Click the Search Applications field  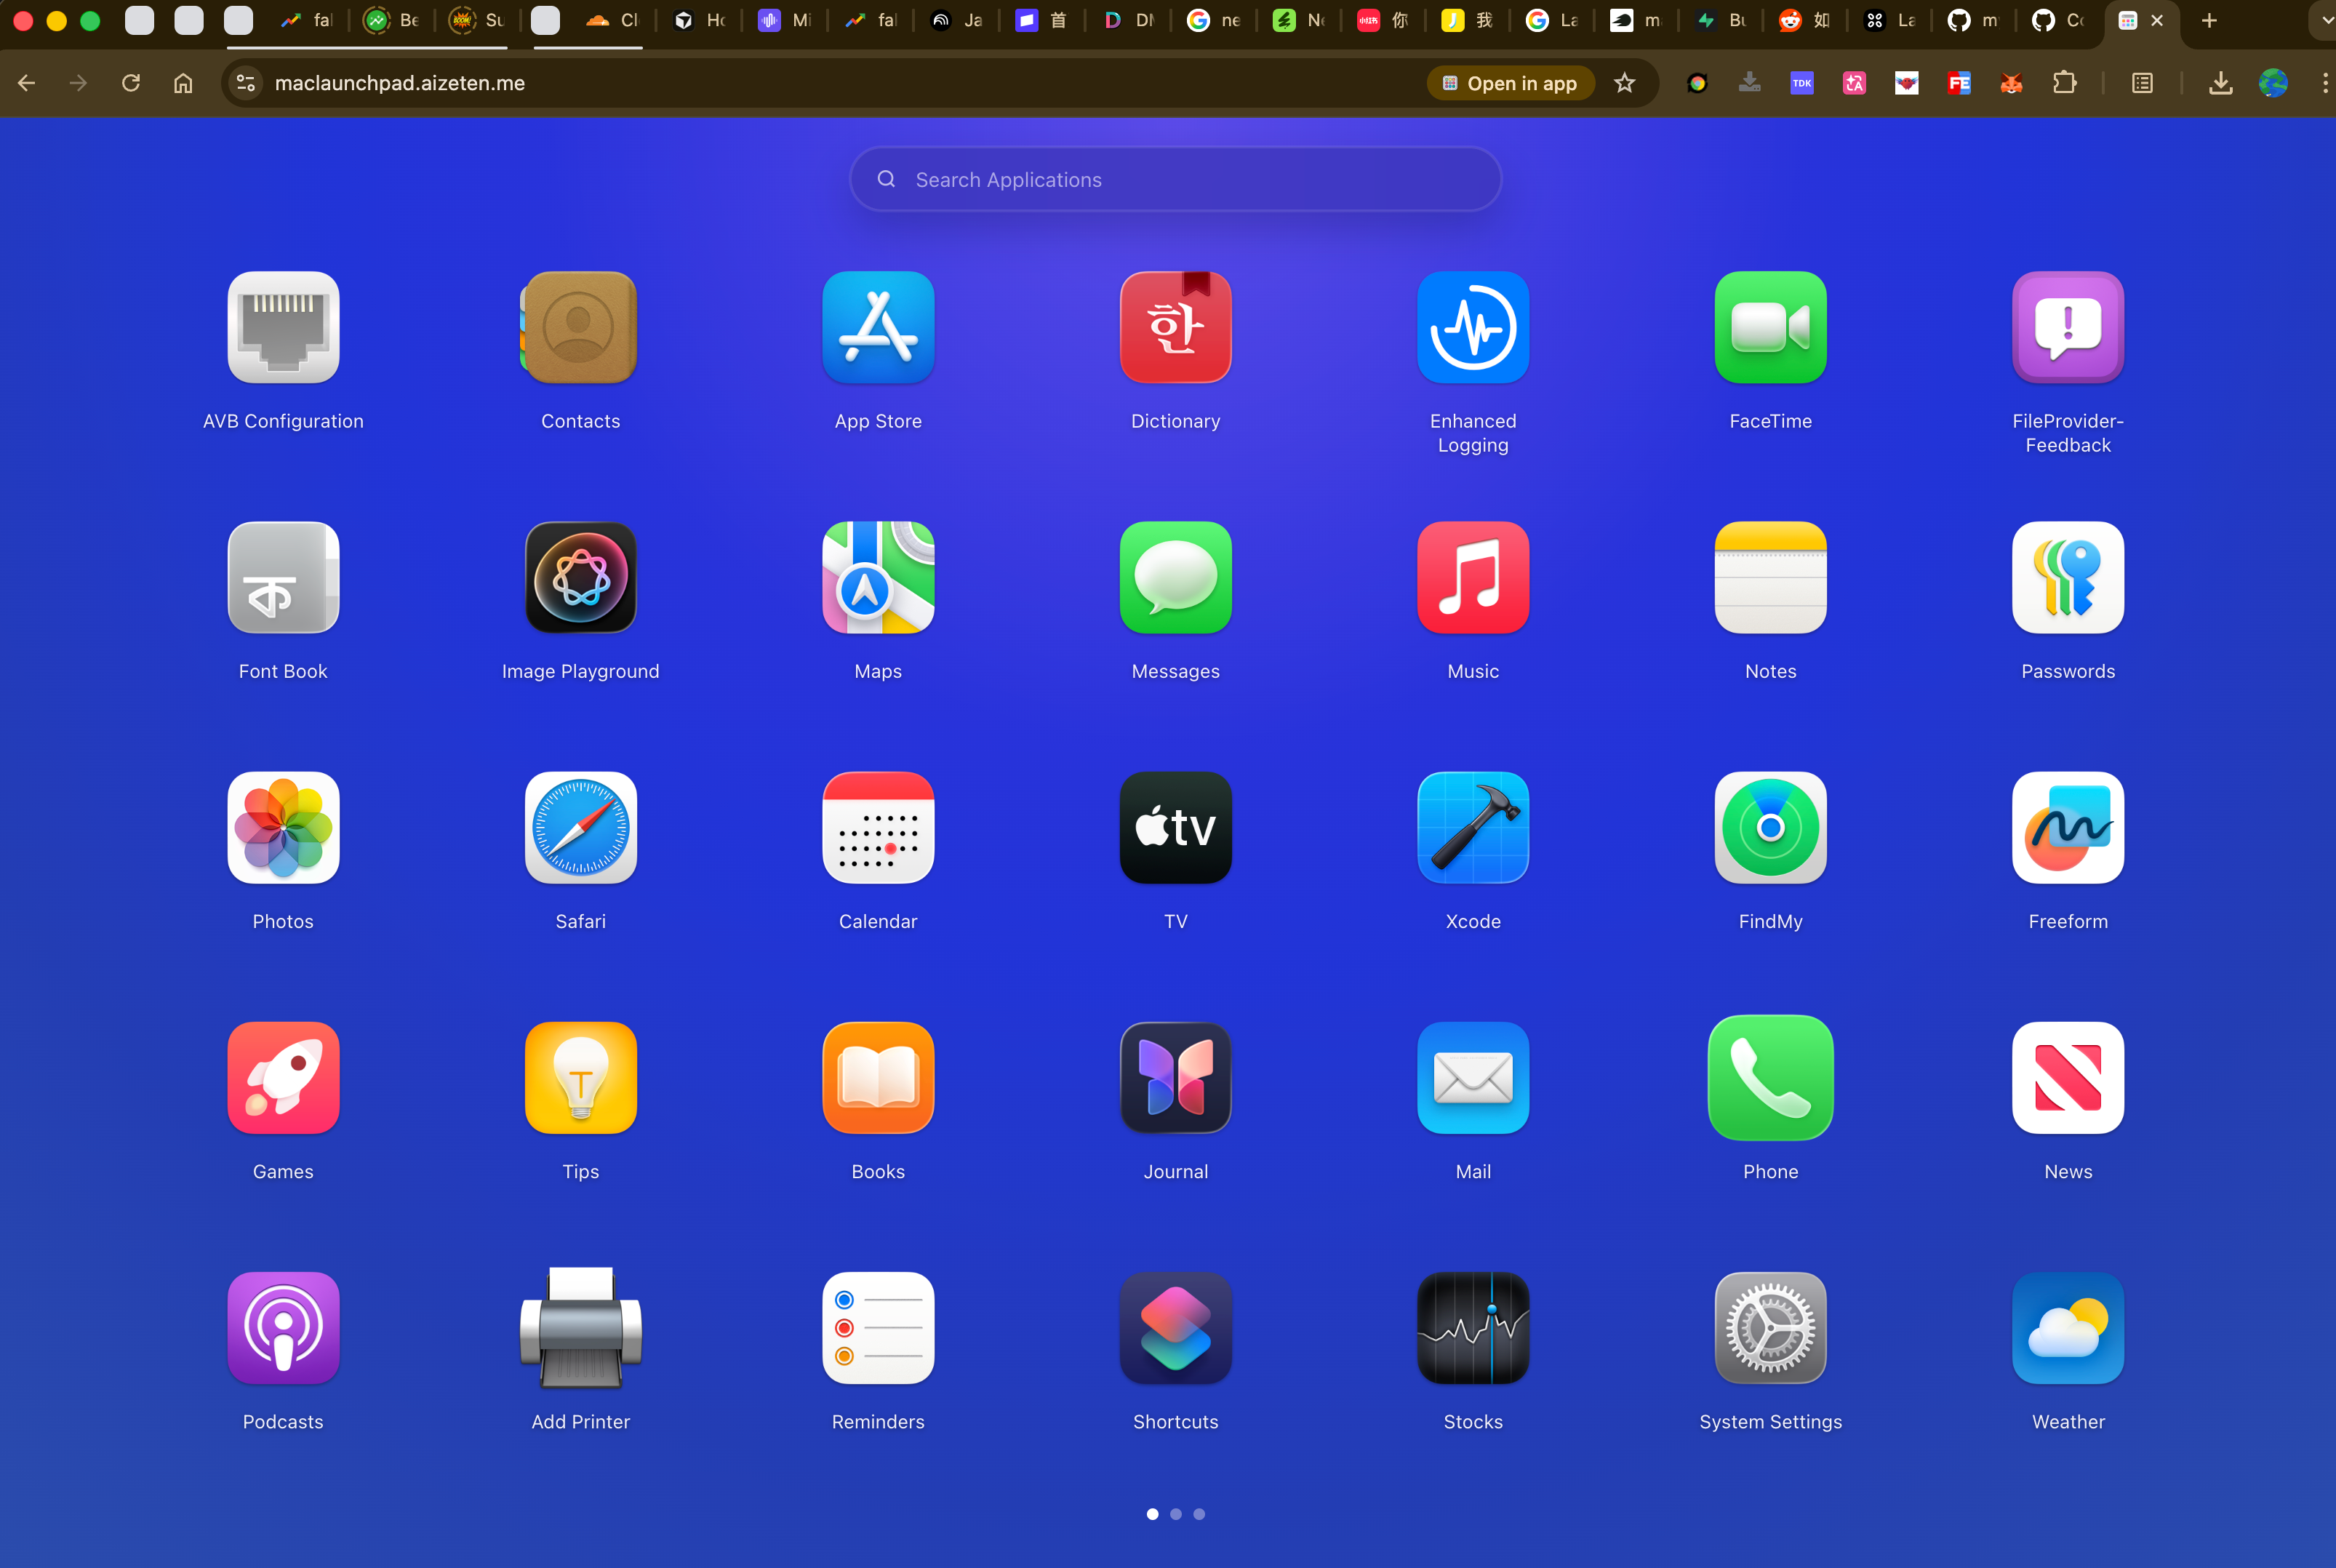(x=1175, y=180)
